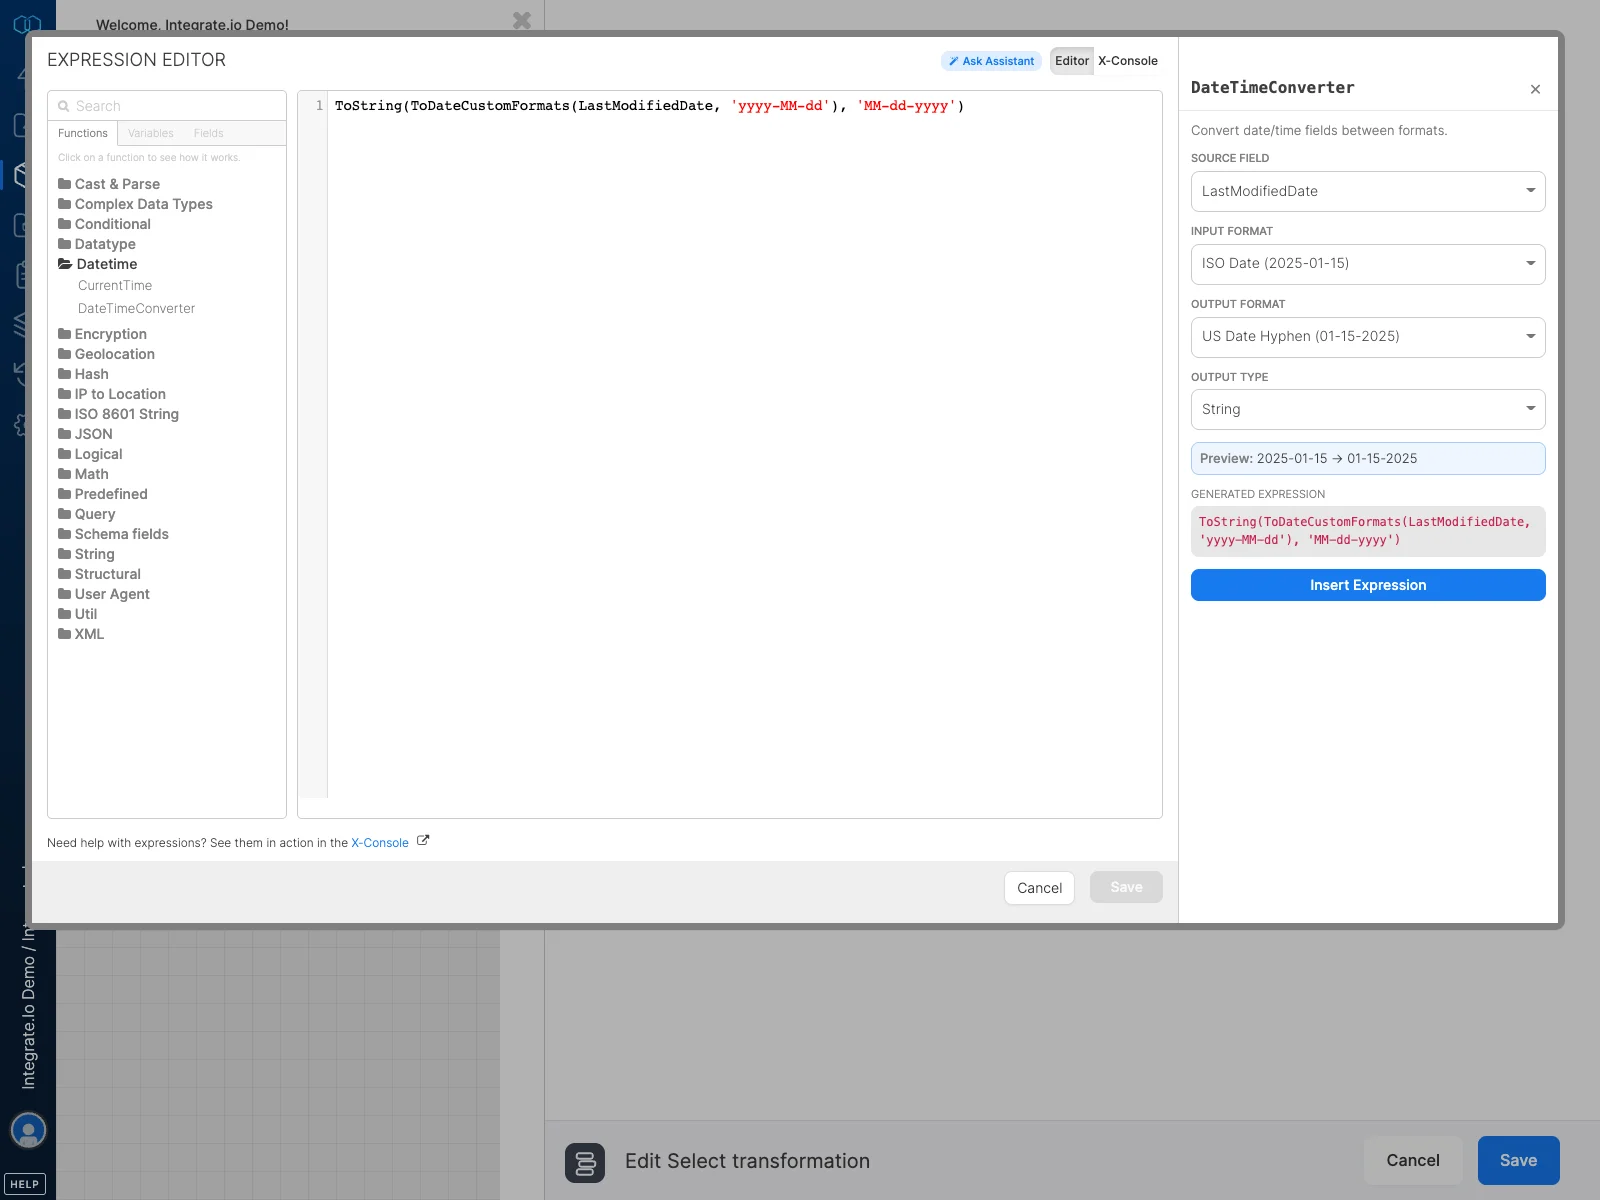Dismiss the Welcome banner with the X
This screenshot has height=1200, width=1600.
point(522,20)
